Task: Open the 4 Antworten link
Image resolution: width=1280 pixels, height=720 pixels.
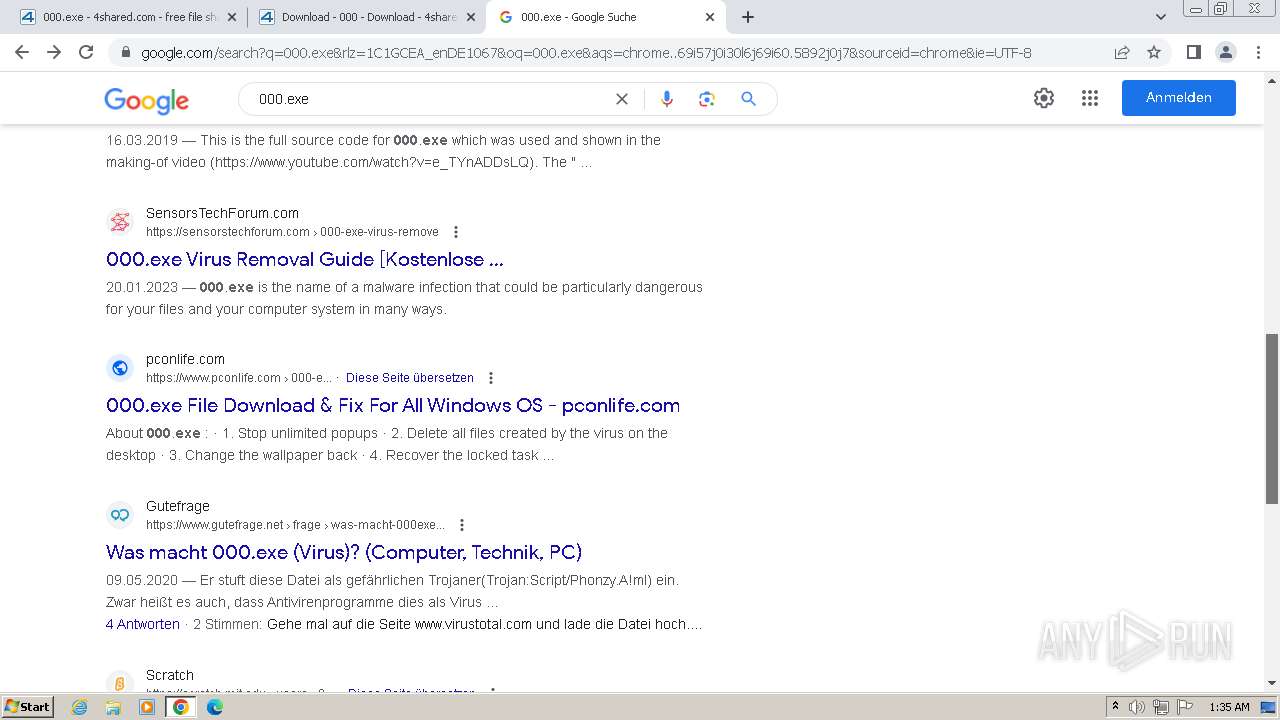Action: click(x=143, y=624)
